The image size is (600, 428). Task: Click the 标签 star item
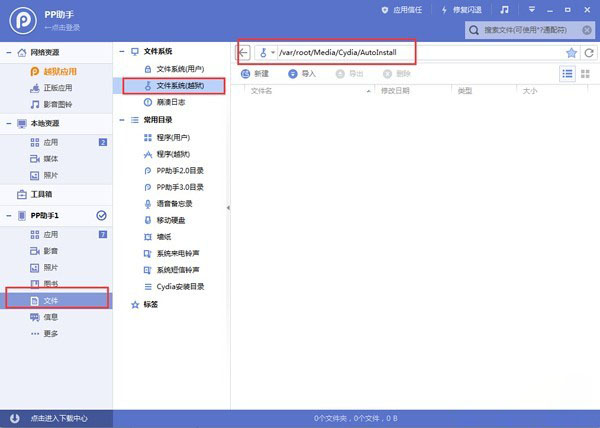[145, 304]
